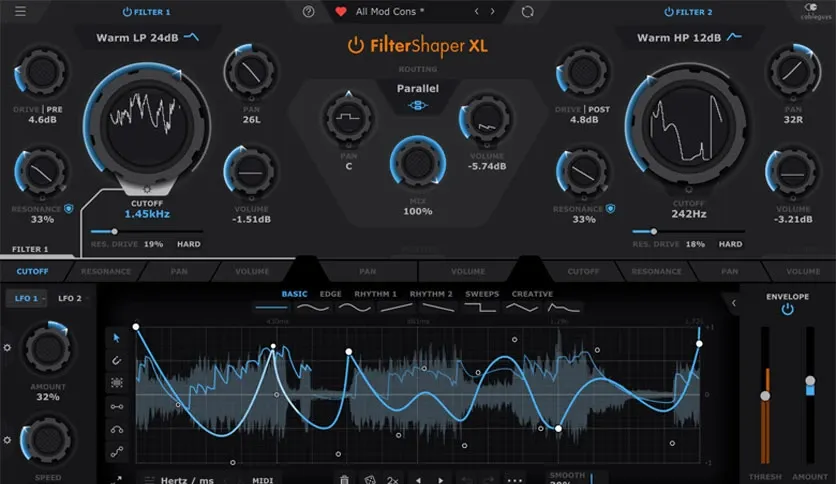Screen dimensions: 836x484
Task: Open the three-dots more options
Action: tap(515, 480)
